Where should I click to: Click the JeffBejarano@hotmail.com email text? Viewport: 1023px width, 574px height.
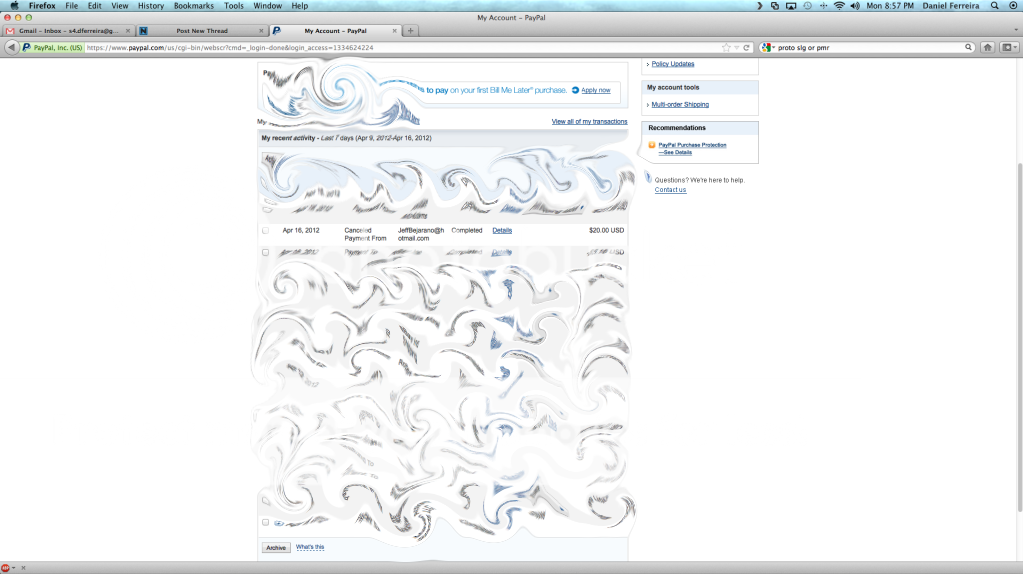(421, 234)
